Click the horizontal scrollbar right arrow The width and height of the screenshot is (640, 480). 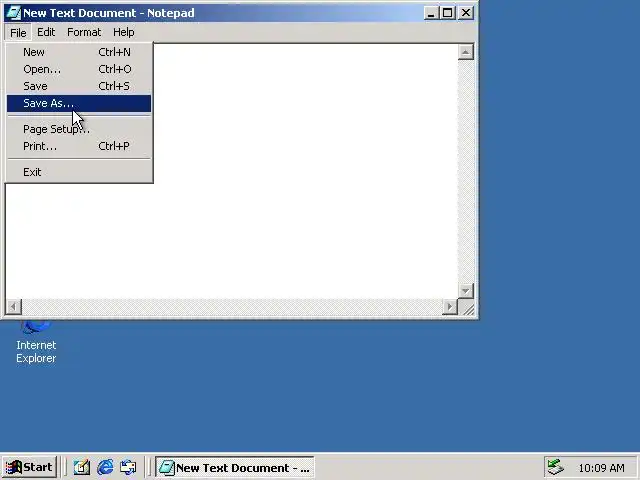450,307
